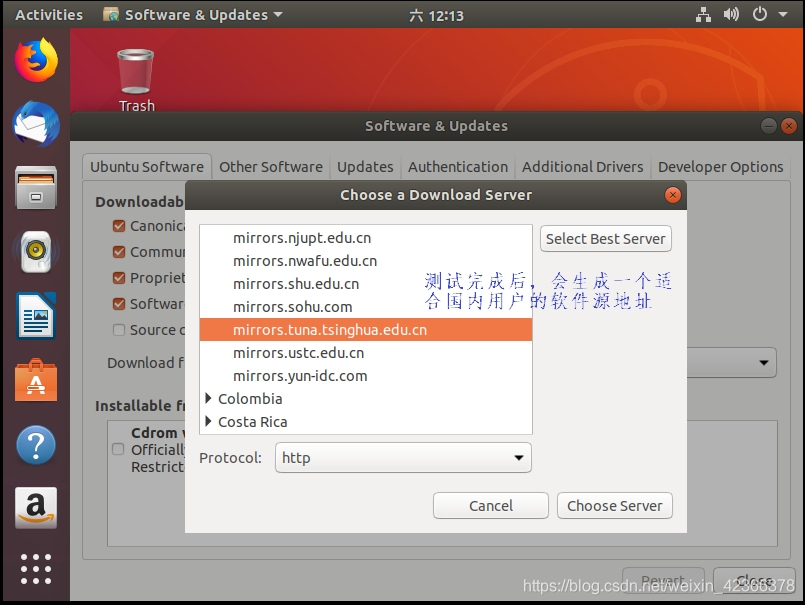This screenshot has height=605, width=805.
Task: Open Rhythmbox music player in dock
Action: [36, 252]
